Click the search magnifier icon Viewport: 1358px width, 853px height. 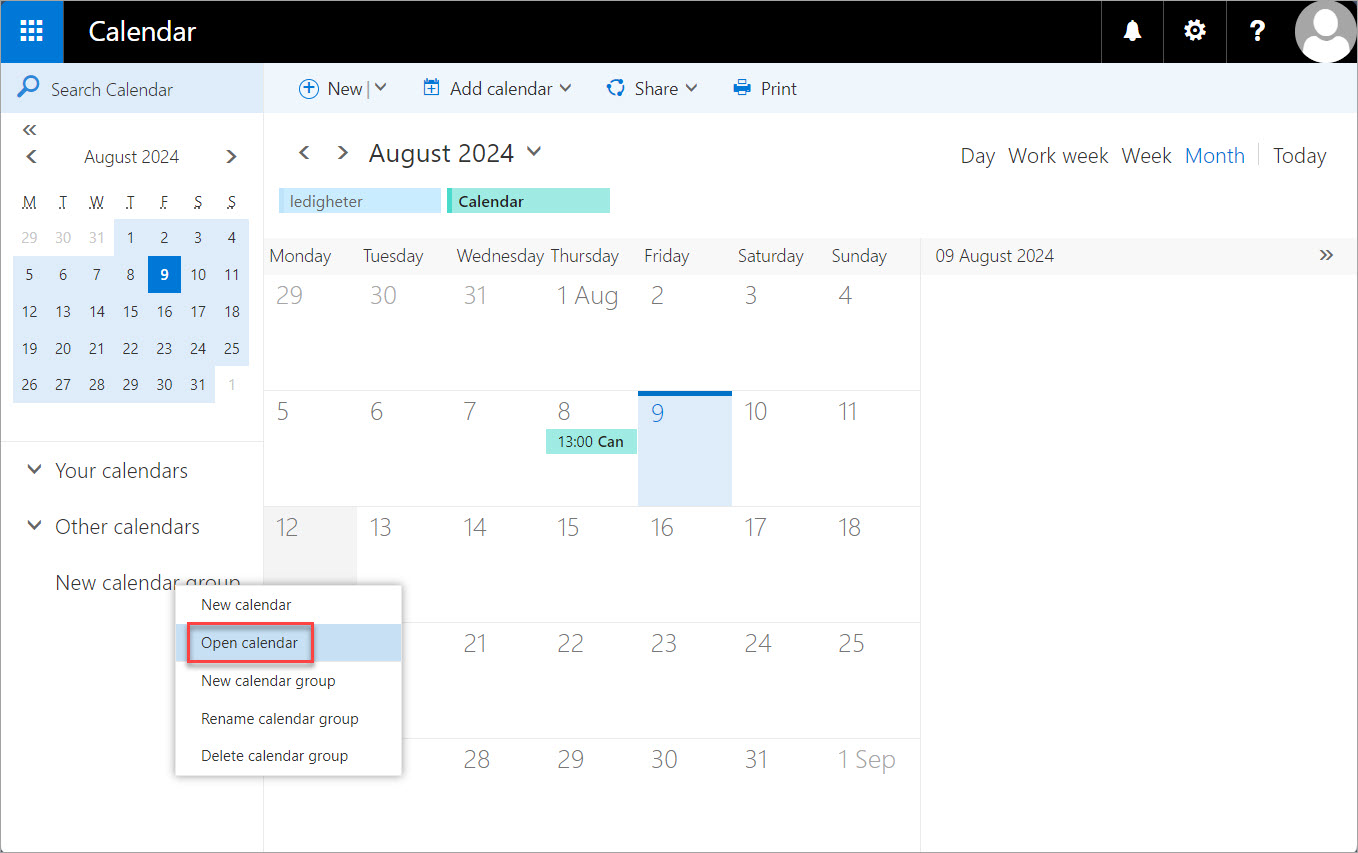click(29, 88)
